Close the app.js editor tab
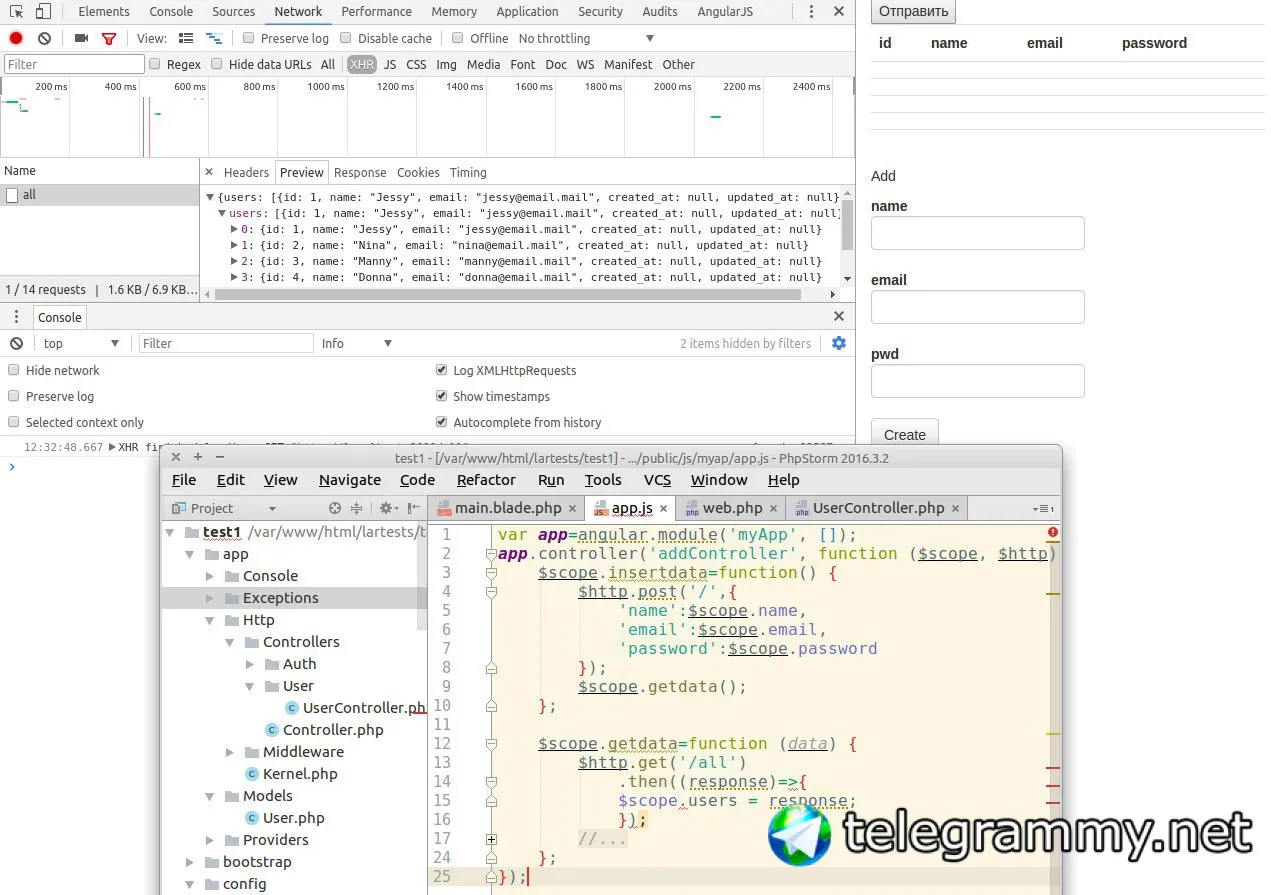The width and height of the screenshot is (1271, 895). pyautogui.click(x=663, y=509)
